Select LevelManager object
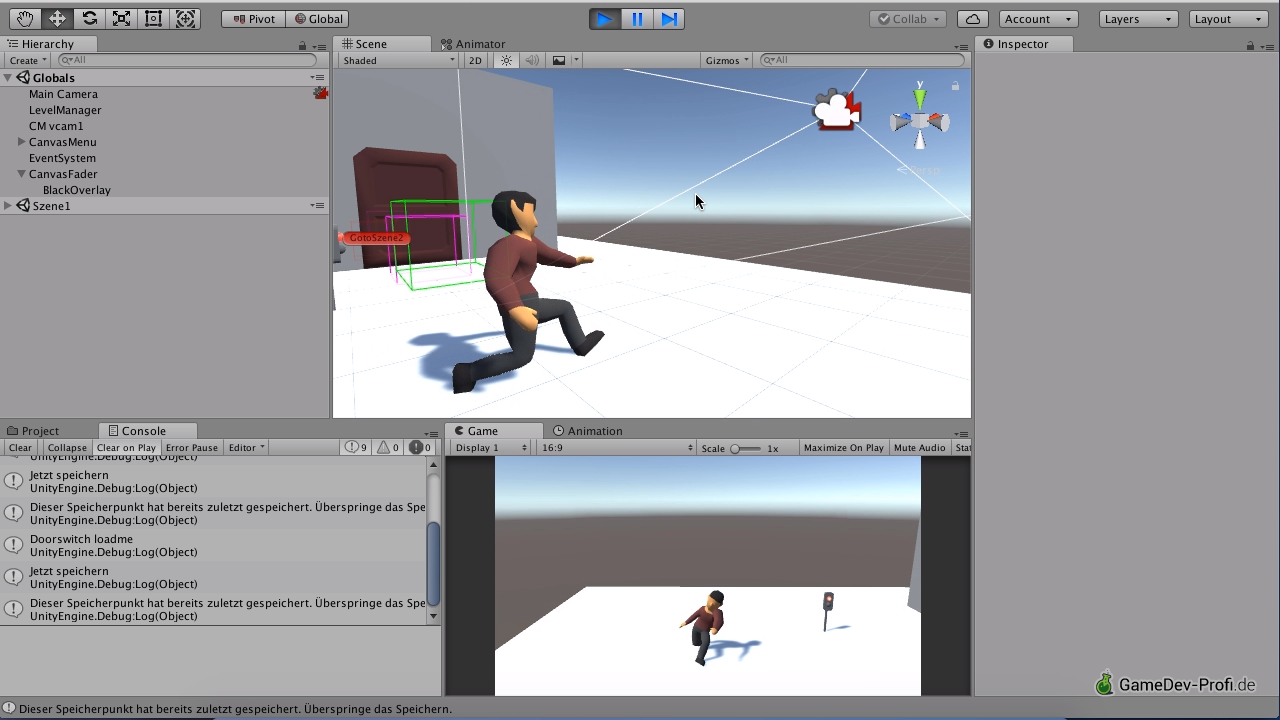 click(x=65, y=110)
